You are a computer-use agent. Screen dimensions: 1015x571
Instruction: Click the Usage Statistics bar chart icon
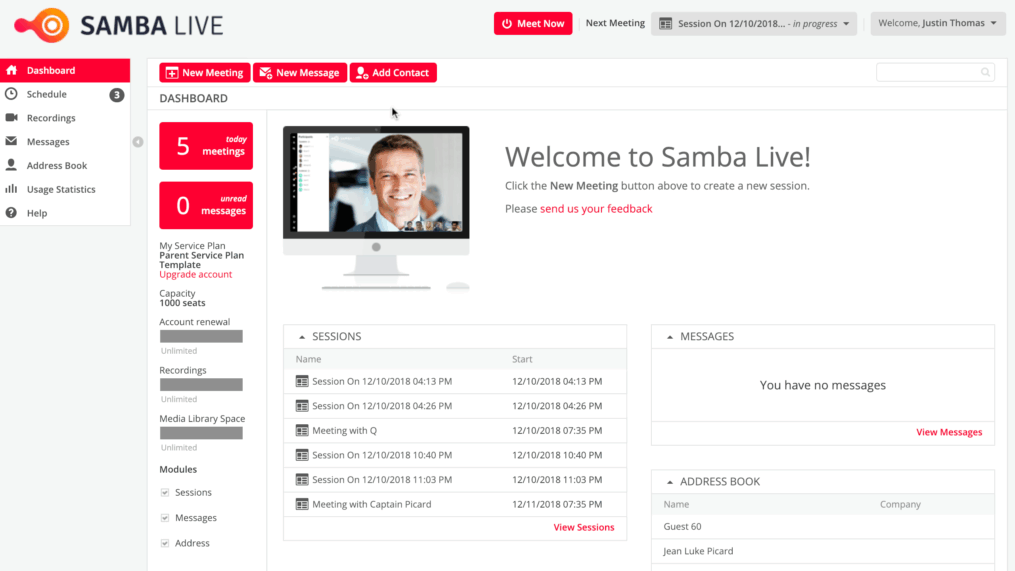12,189
